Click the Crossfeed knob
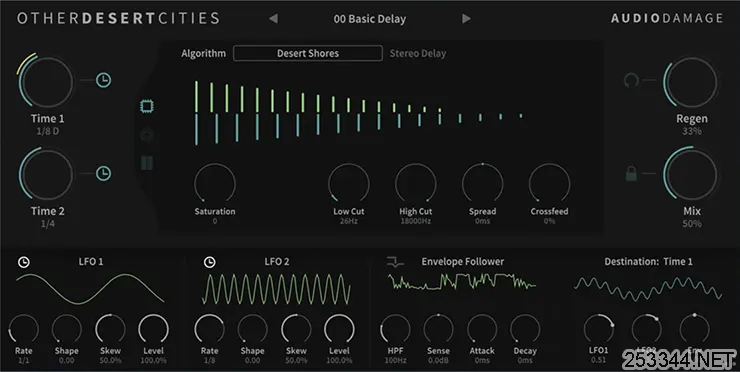 (549, 184)
